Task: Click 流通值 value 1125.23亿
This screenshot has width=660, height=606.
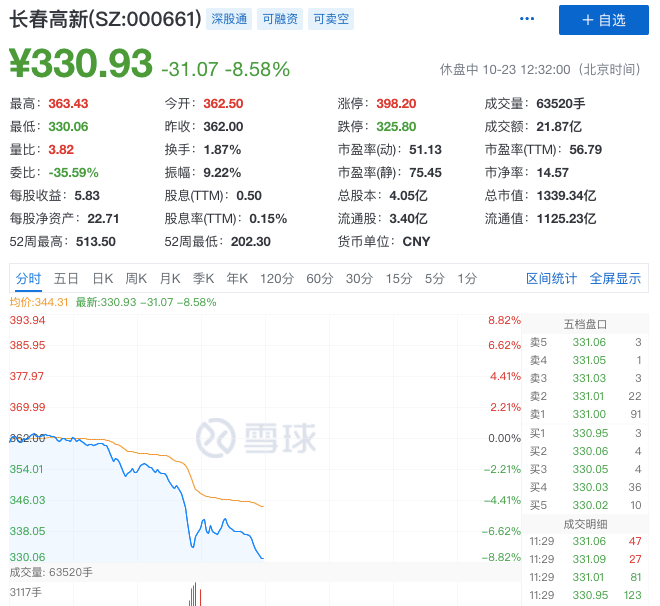Action: (x=567, y=219)
